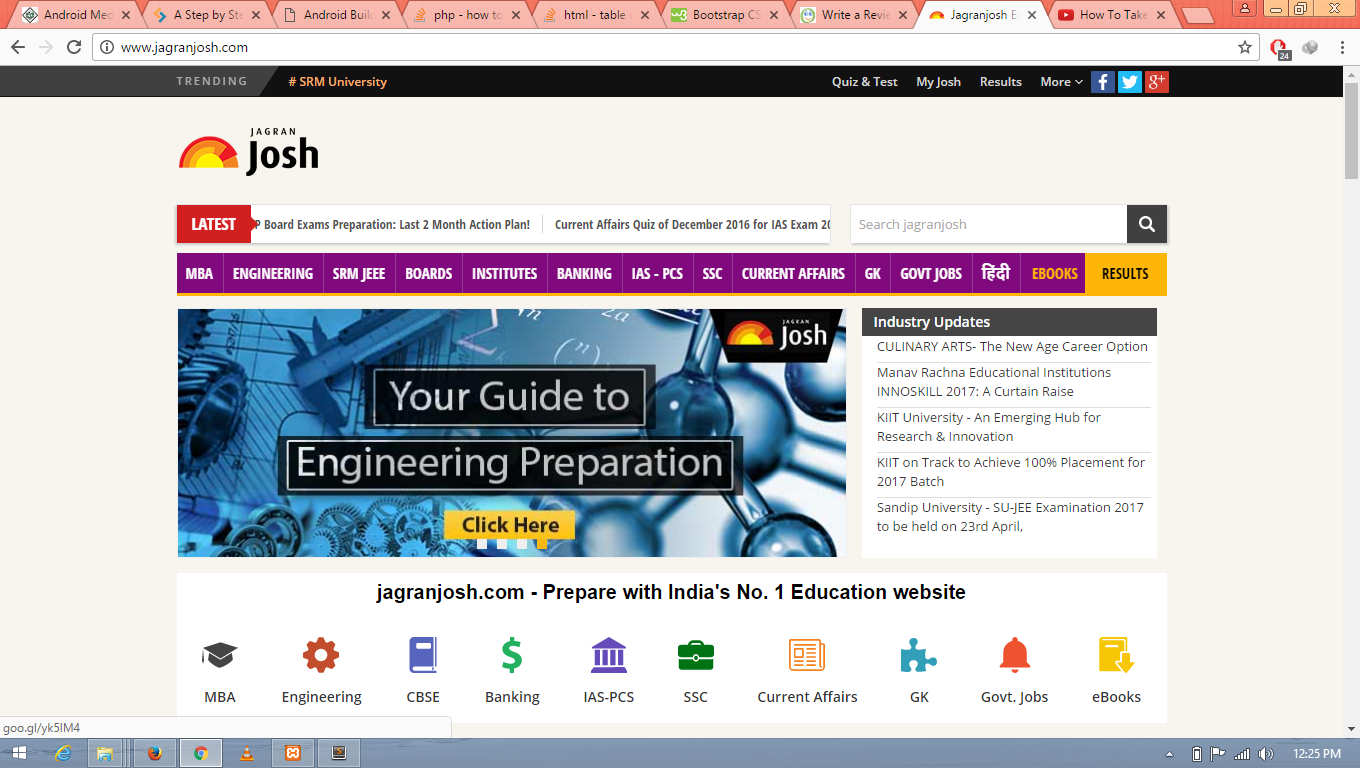Viewport: 1360px width, 768px height.
Task: Launch Internet Explorer from the taskbar
Action: 63,753
